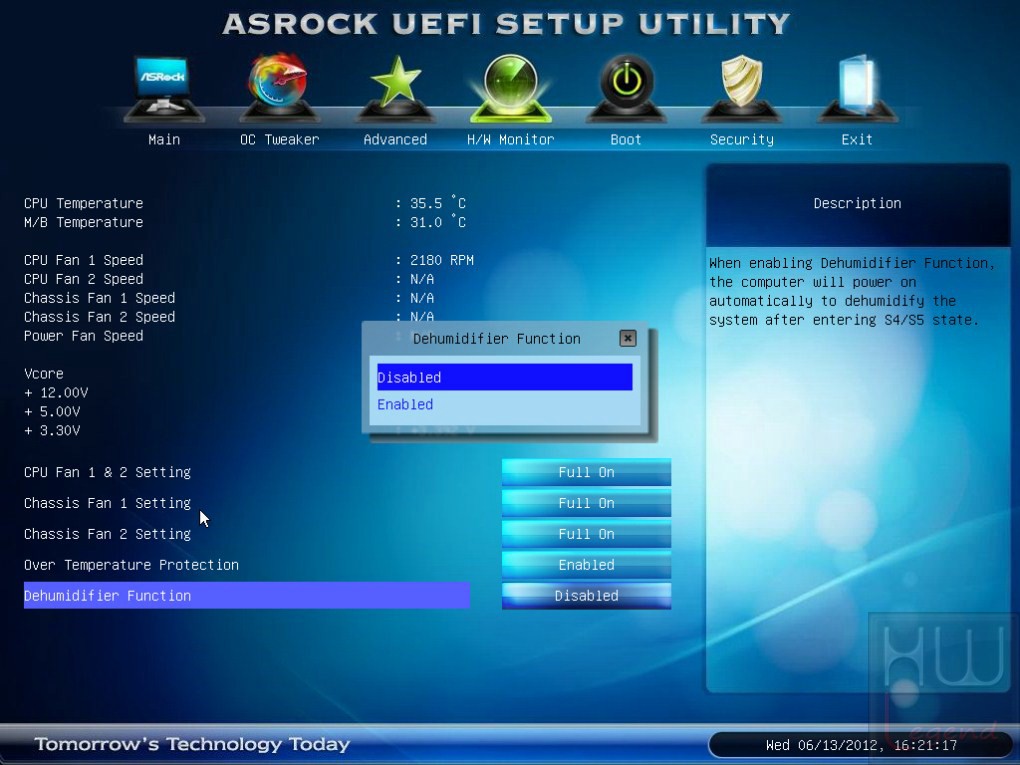Image resolution: width=1020 pixels, height=765 pixels.
Task: Open the Main tab monitor icon
Action: point(164,88)
